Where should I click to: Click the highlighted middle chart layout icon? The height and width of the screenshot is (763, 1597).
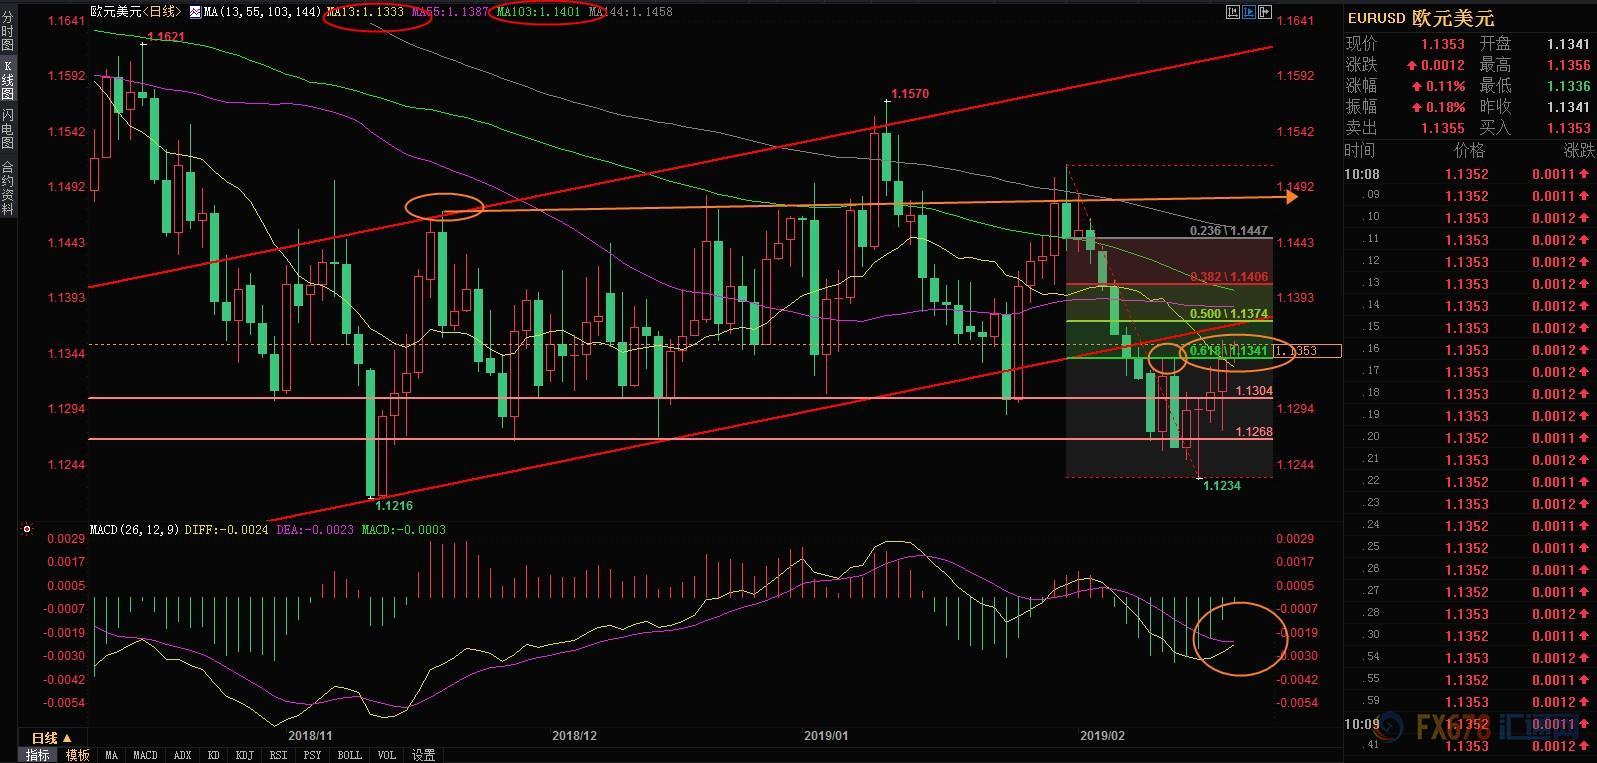[x=1248, y=12]
